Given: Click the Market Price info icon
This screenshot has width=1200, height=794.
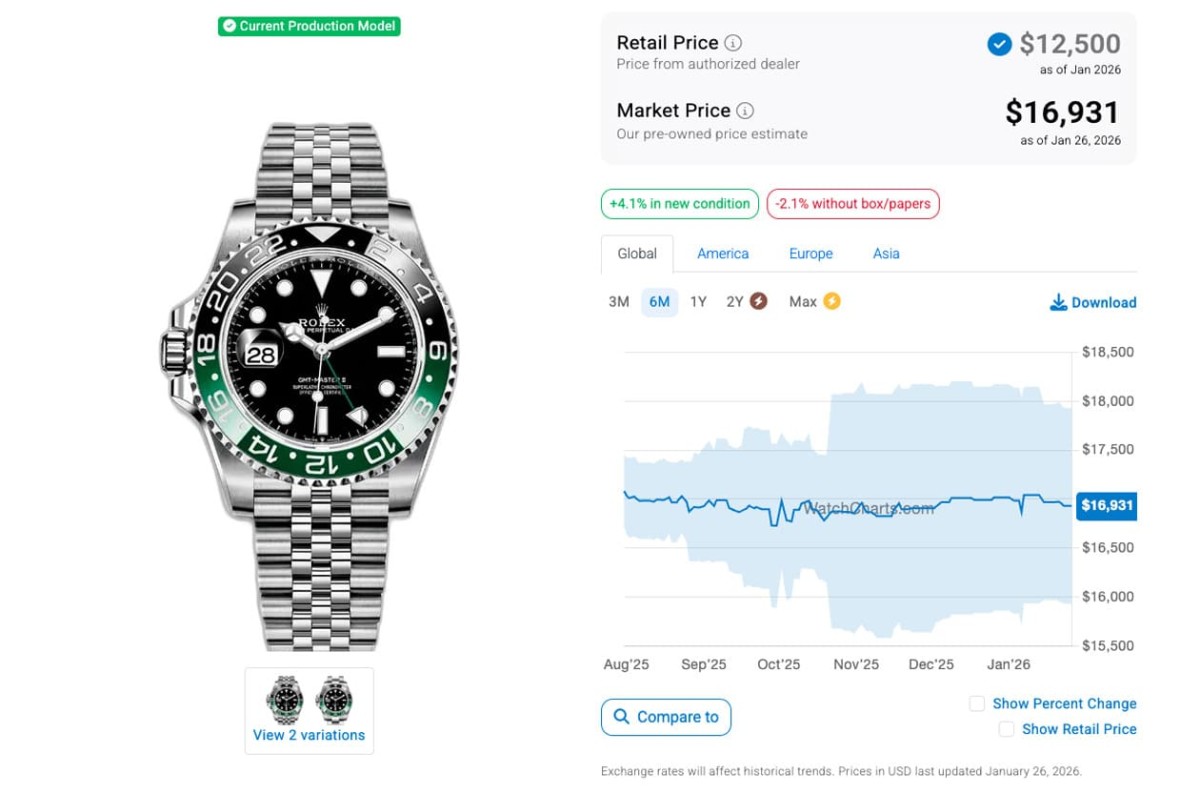Looking at the screenshot, I should (x=745, y=111).
